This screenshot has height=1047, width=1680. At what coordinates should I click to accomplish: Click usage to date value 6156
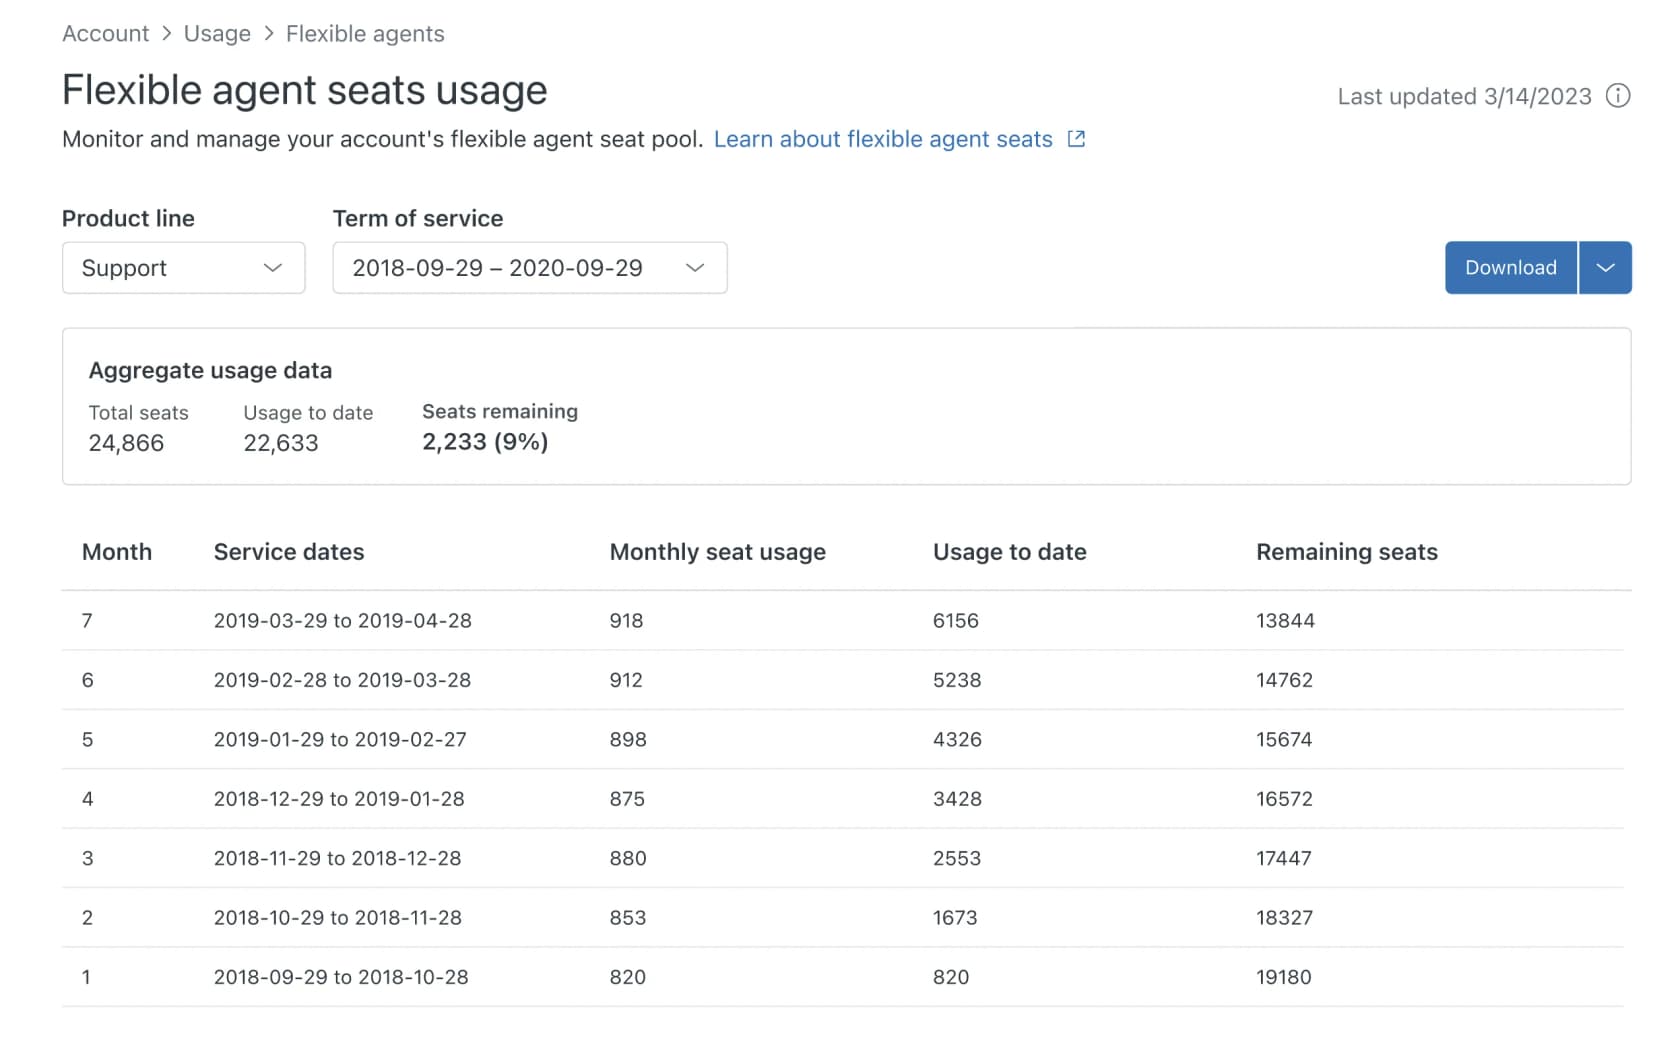tap(956, 621)
